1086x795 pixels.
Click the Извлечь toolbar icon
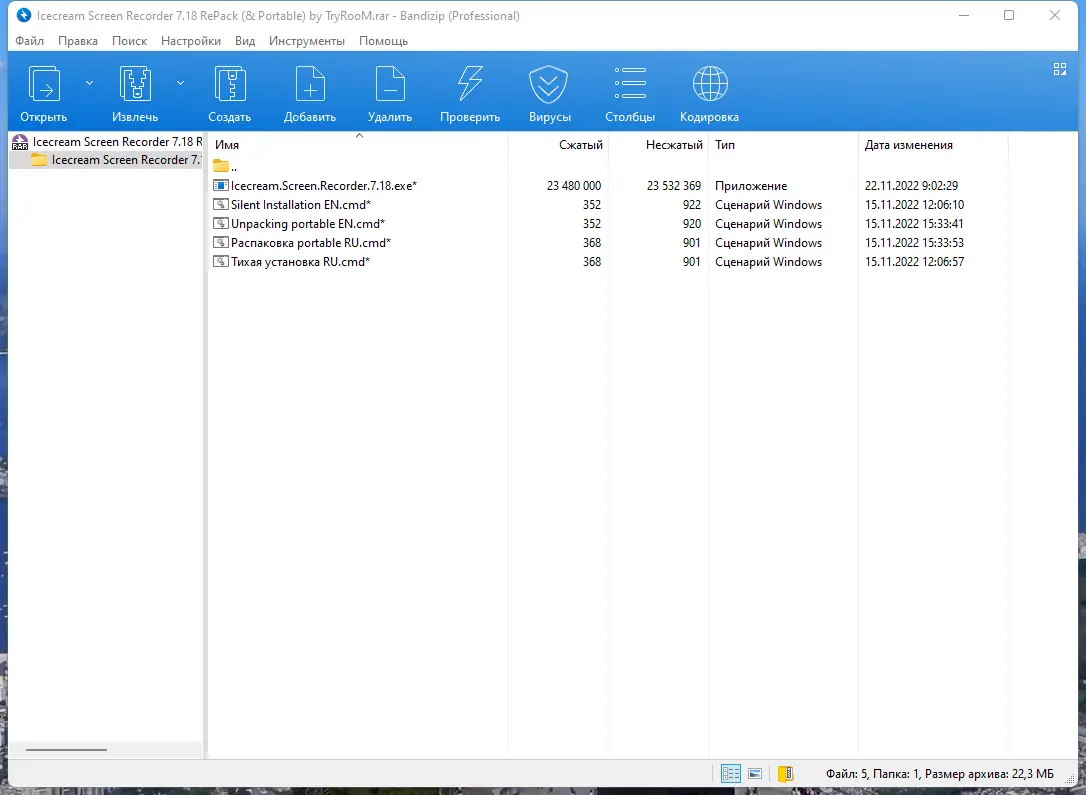pyautogui.click(x=135, y=84)
